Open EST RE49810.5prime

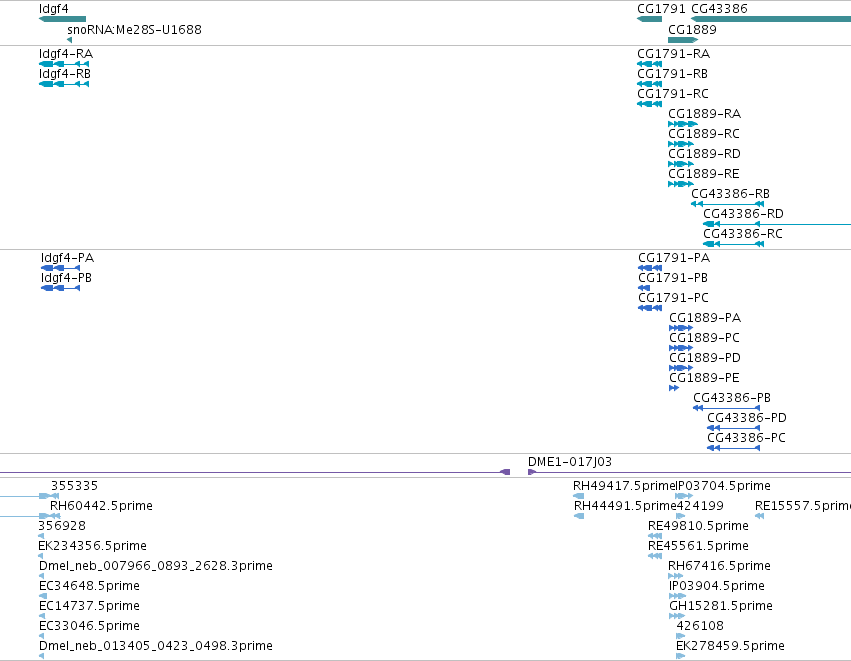[698, 526]
